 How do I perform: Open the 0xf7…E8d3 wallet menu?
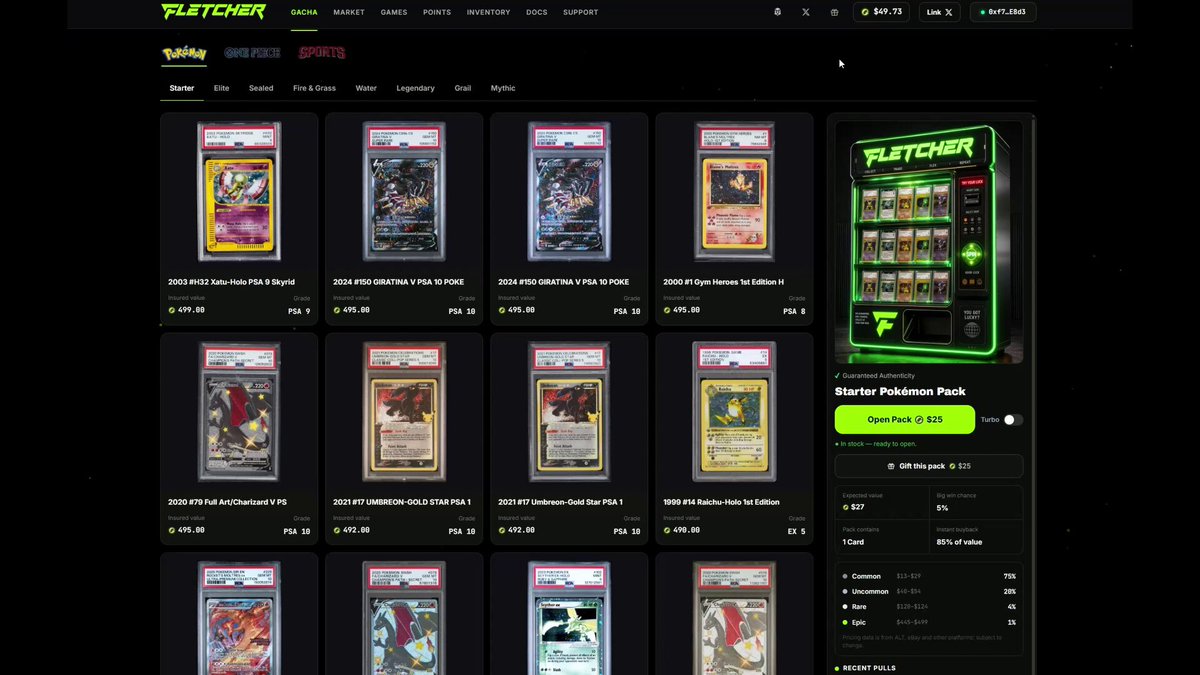(1003, 12)
